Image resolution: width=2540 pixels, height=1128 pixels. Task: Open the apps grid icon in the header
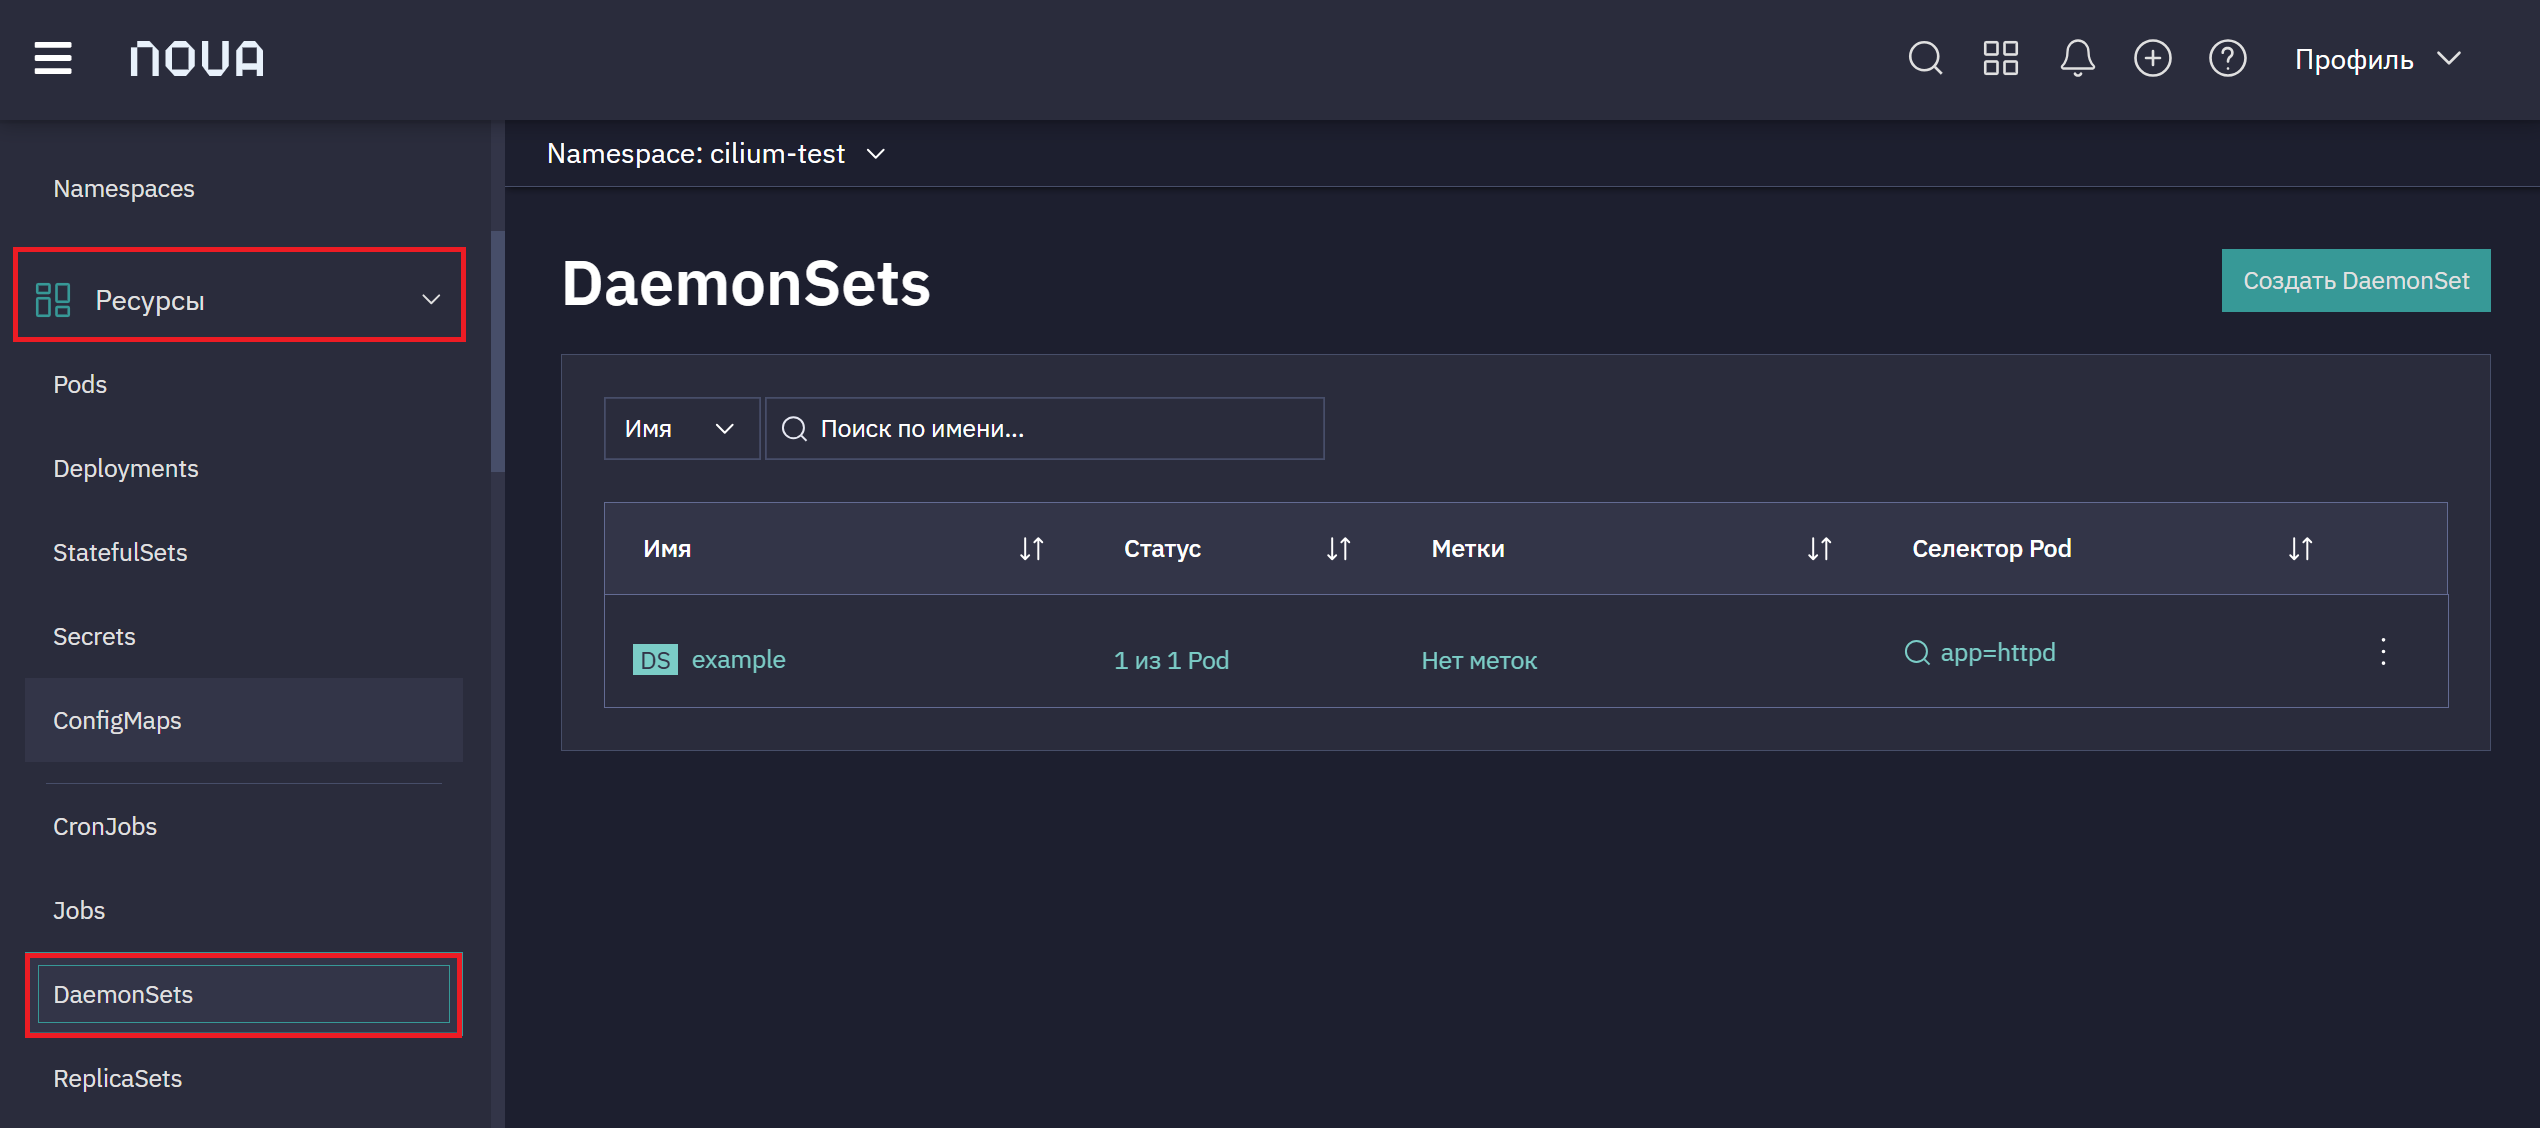tap(2001, 58)
